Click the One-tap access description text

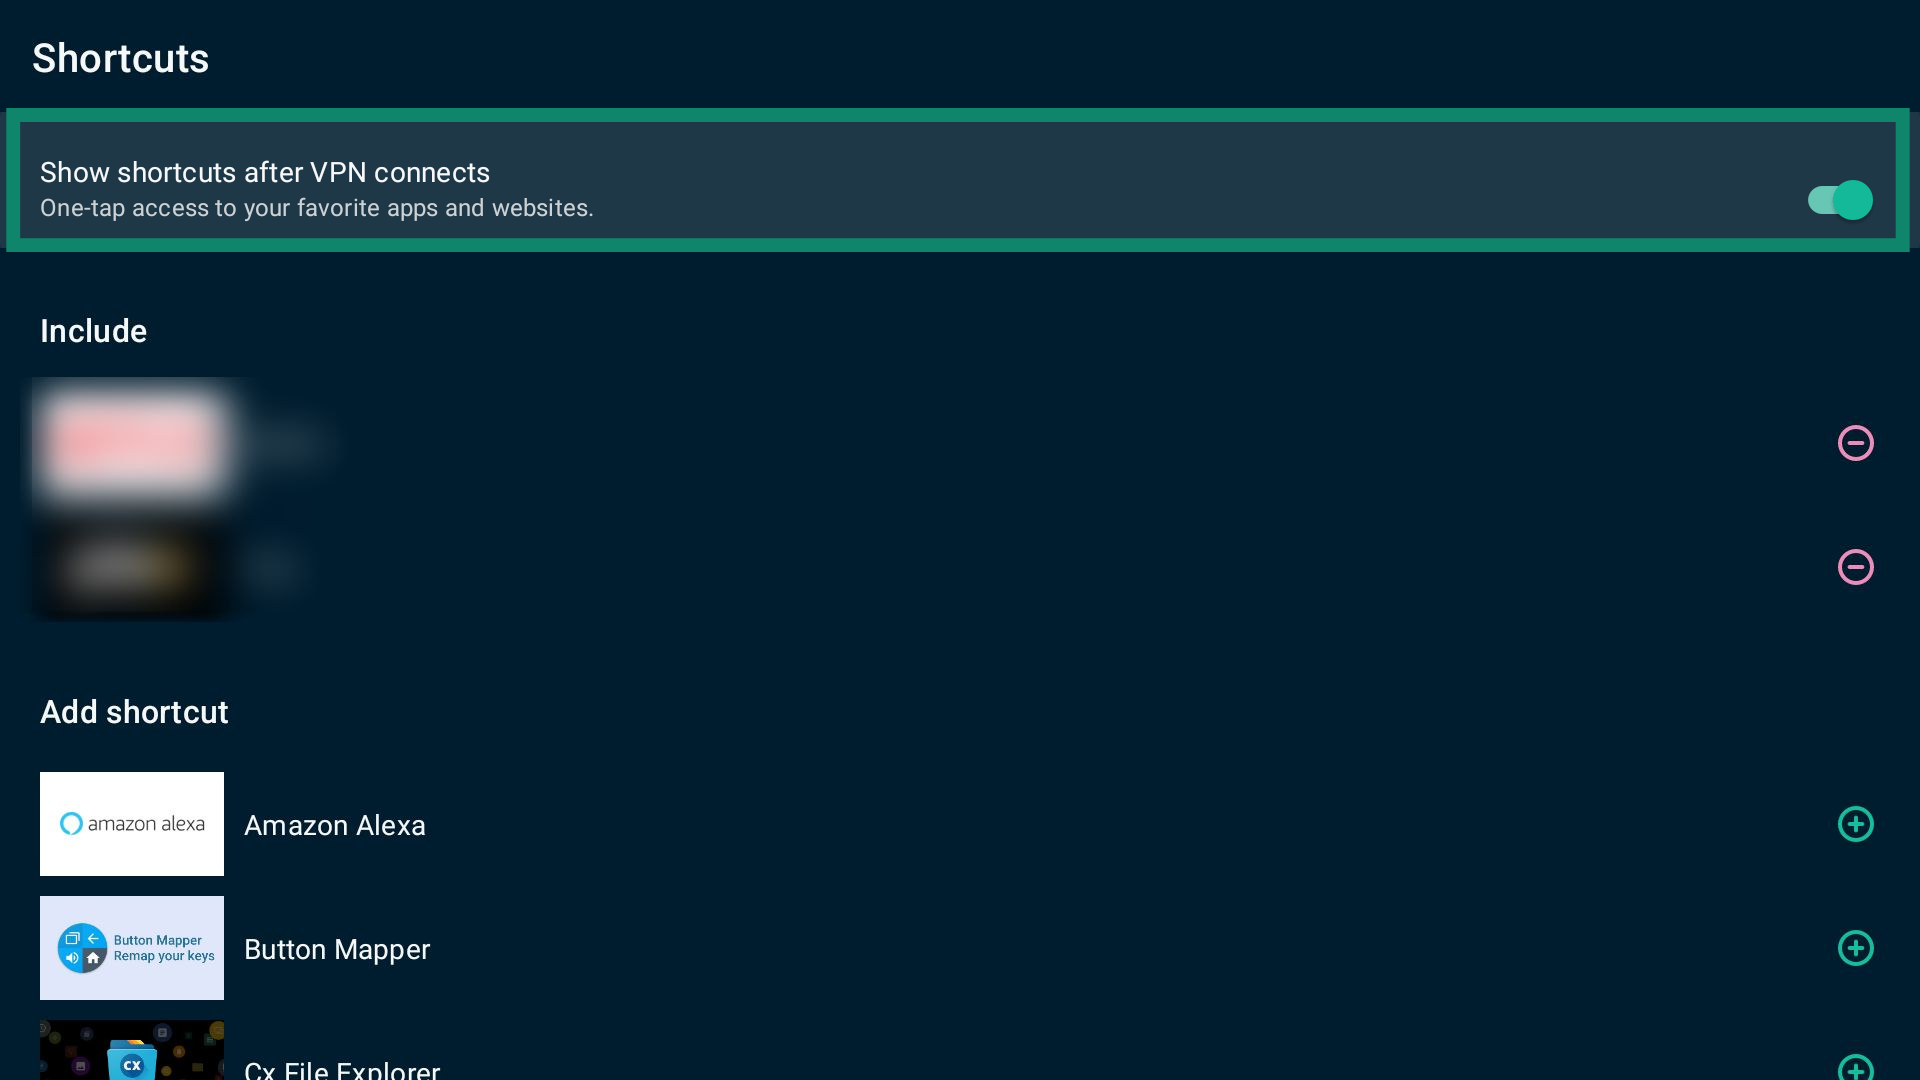[317, 208]
